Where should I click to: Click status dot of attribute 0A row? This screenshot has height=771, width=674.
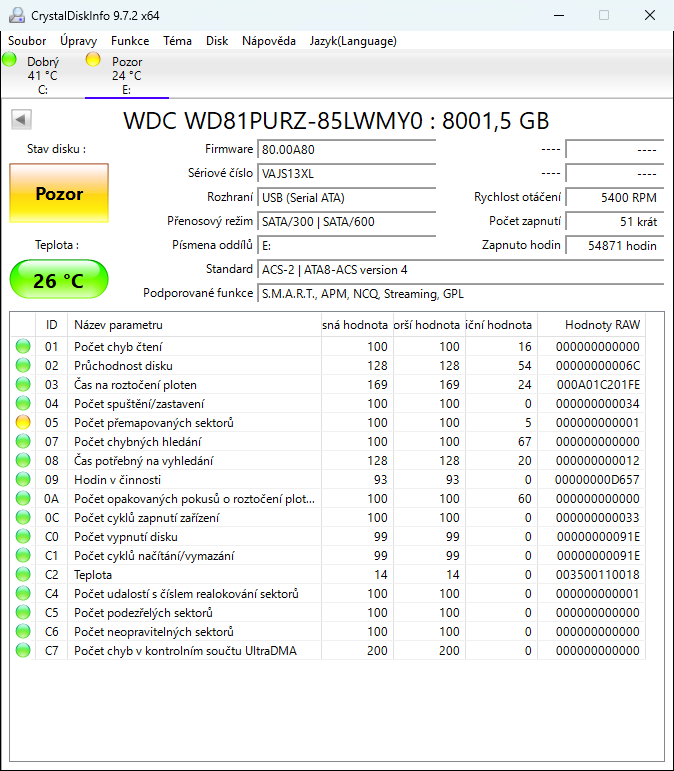coord(23,499)
